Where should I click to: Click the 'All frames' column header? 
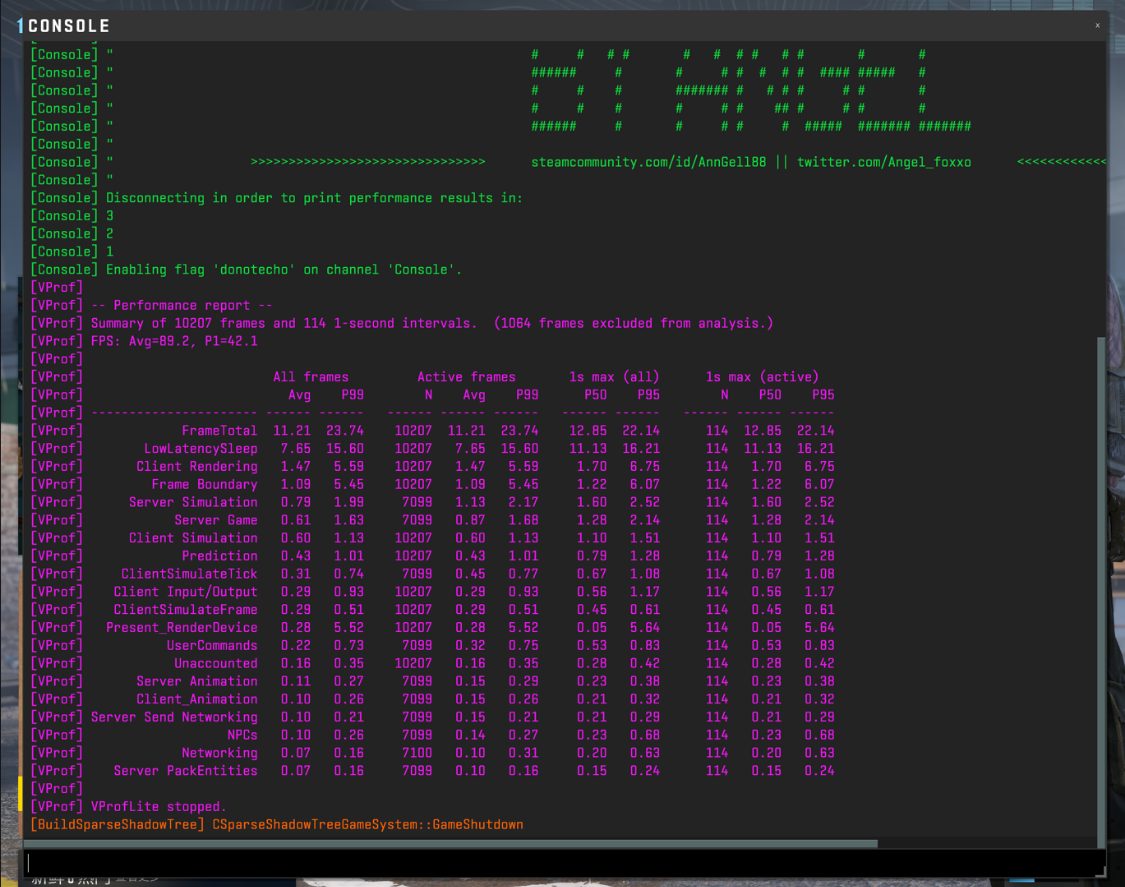[x=311, y=377]
